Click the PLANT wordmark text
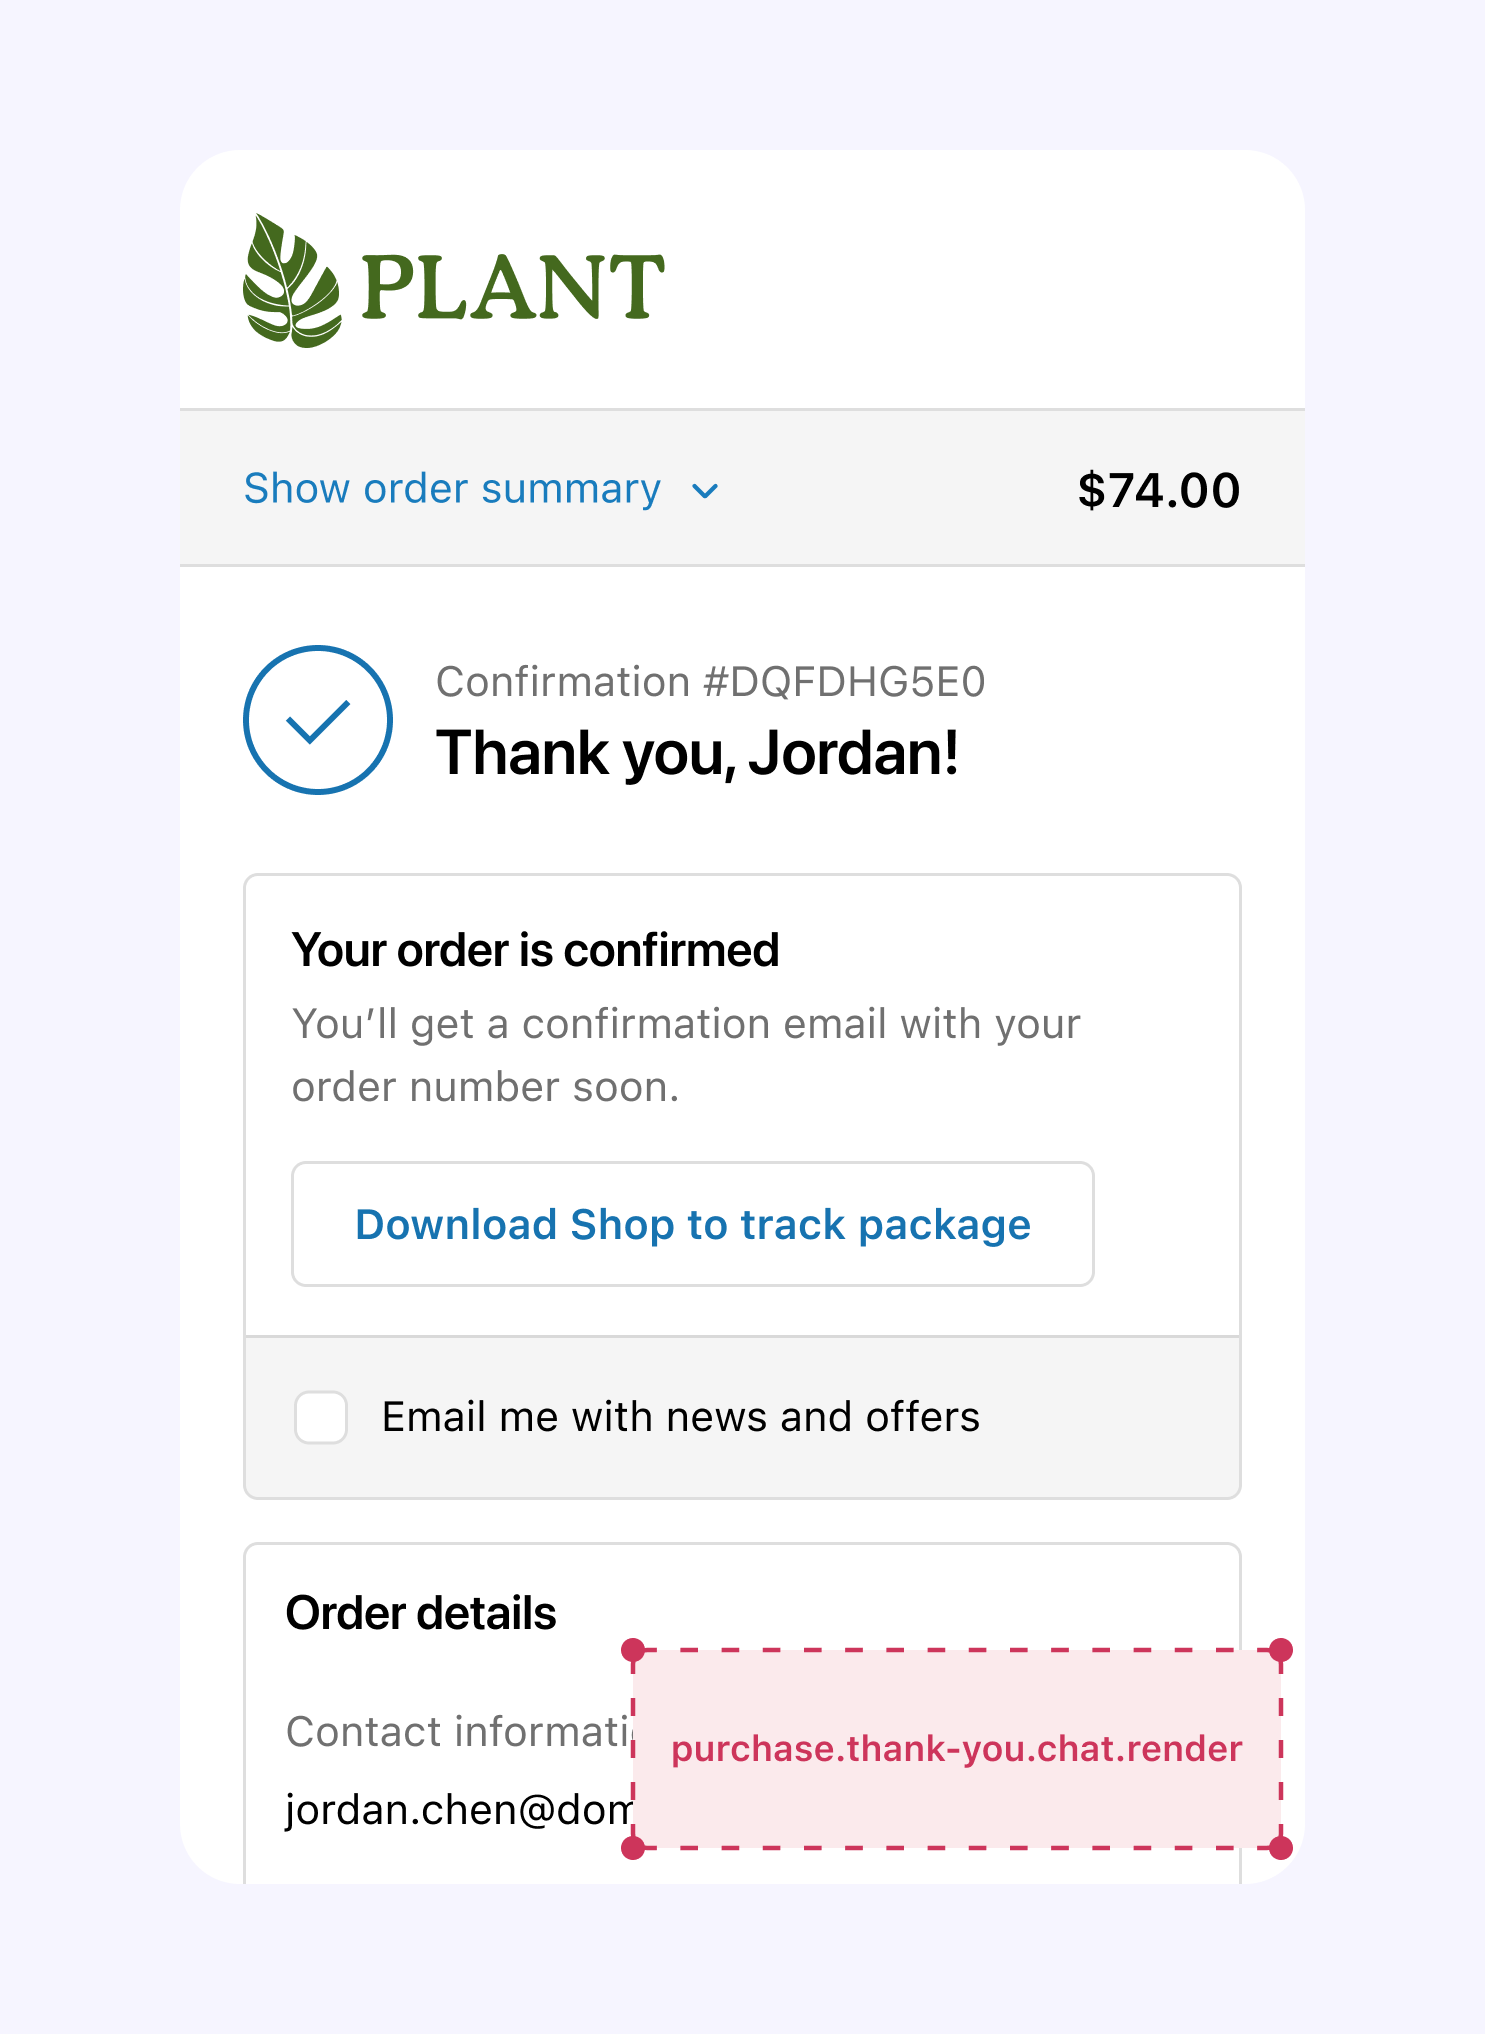Screen dimensions: 1485x2034 [512, 288]
